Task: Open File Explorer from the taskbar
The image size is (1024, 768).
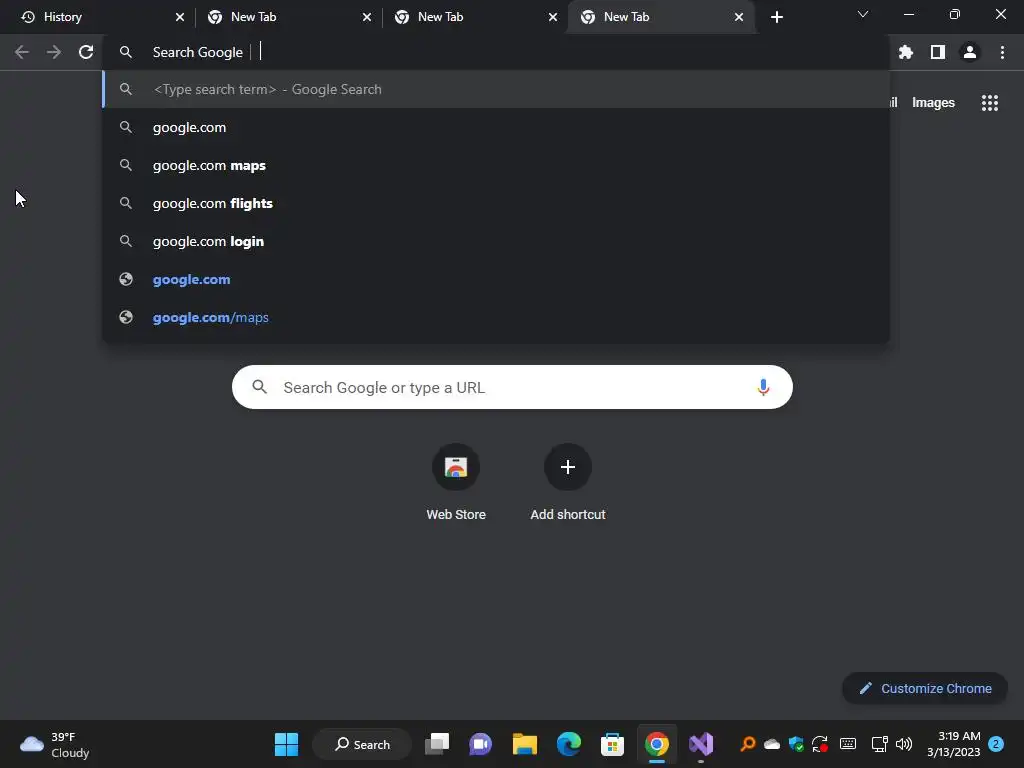Action: (524, 744)
